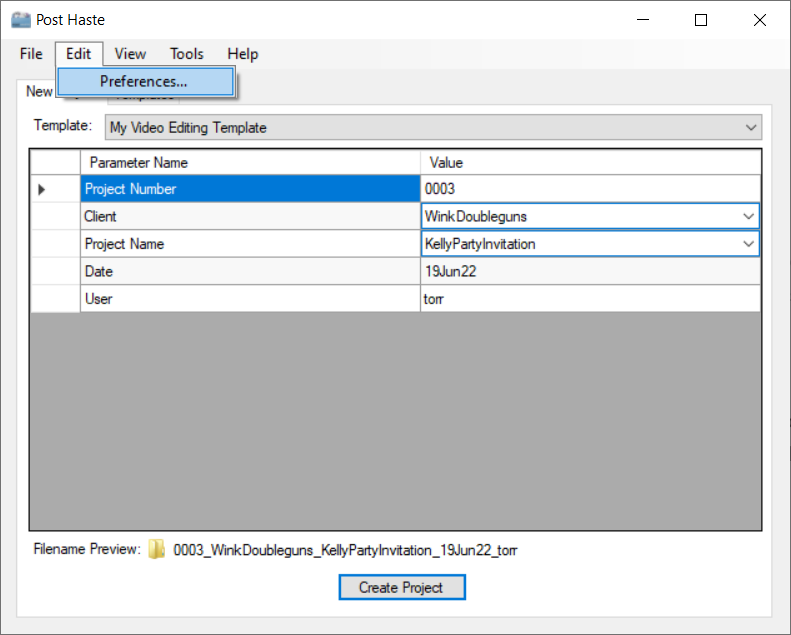Expand the Project Name value dropdown
Screen dimensions: 791x635
pyautogui.click(x=748, y=244)
